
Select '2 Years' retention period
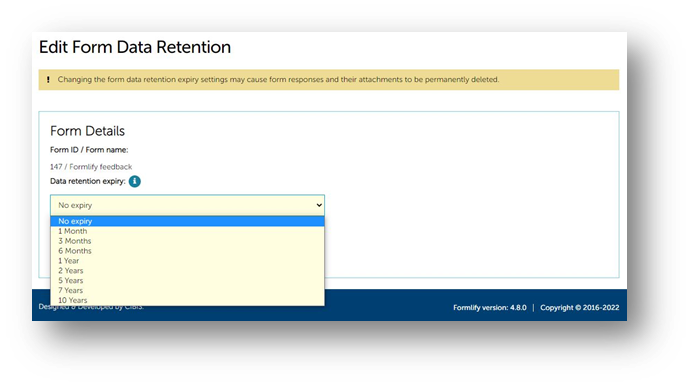(x=188, y=270)
